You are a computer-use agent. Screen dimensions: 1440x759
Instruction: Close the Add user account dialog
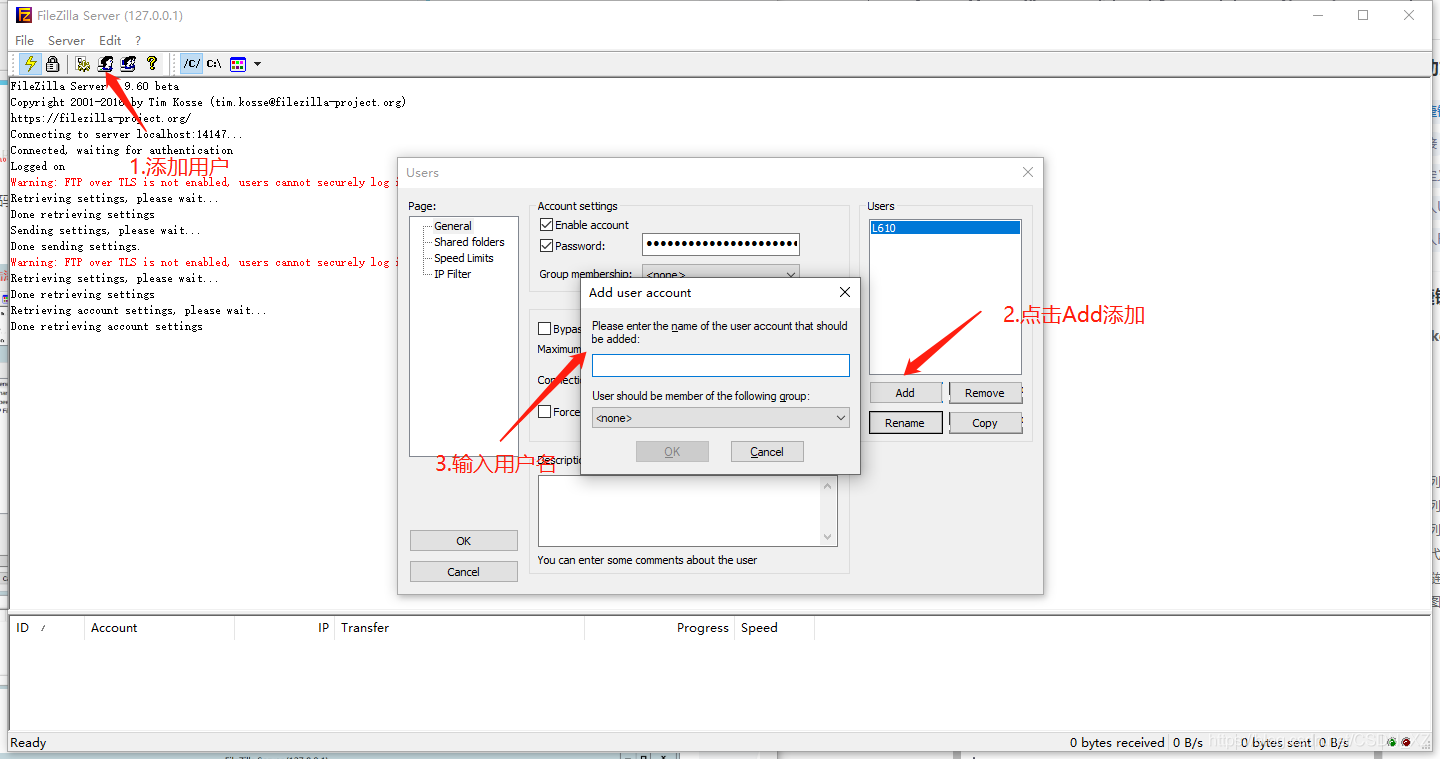[x=845, y=292]
